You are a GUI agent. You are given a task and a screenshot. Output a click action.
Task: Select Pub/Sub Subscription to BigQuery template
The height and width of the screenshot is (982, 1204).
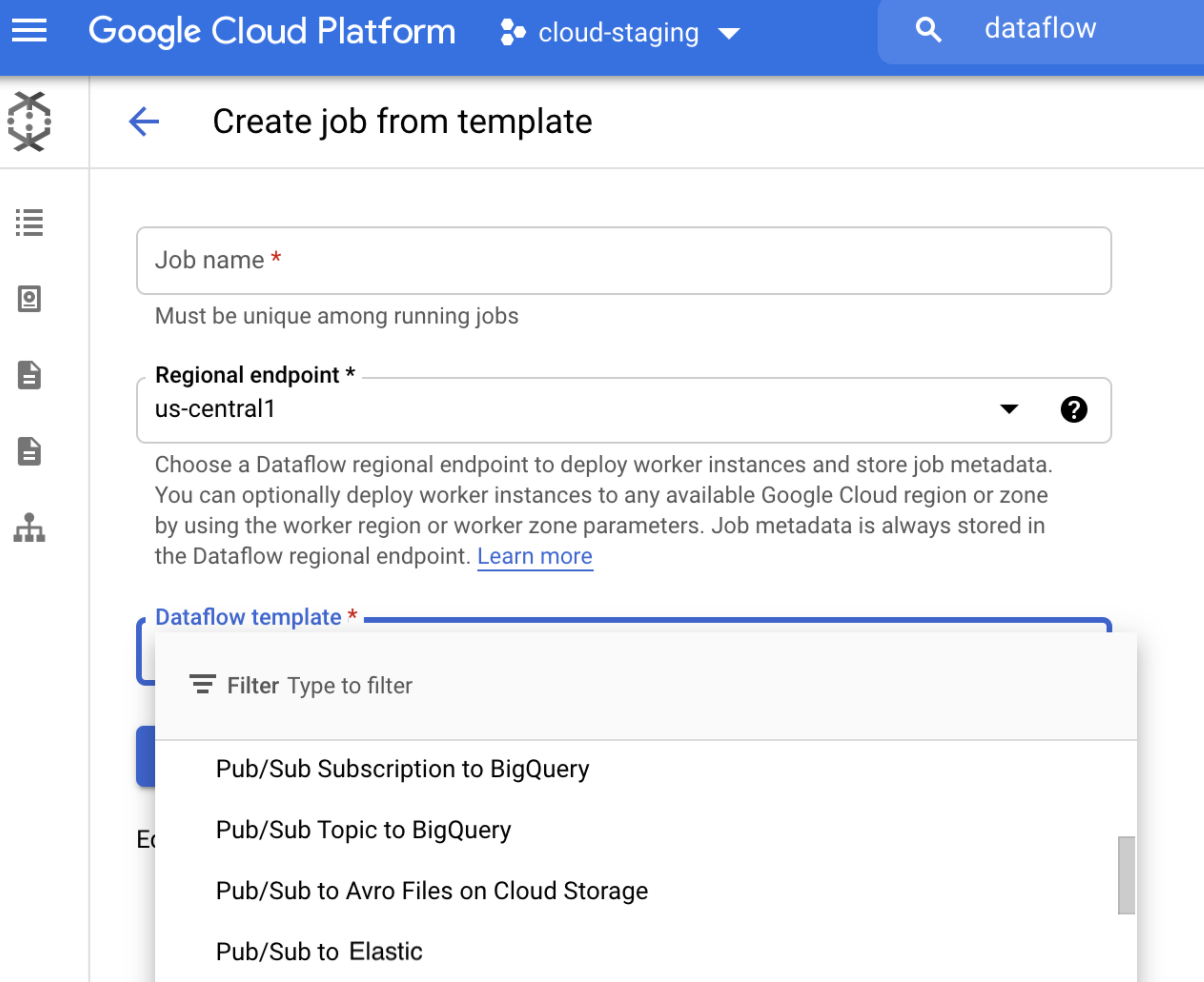(x=403, y=769)
